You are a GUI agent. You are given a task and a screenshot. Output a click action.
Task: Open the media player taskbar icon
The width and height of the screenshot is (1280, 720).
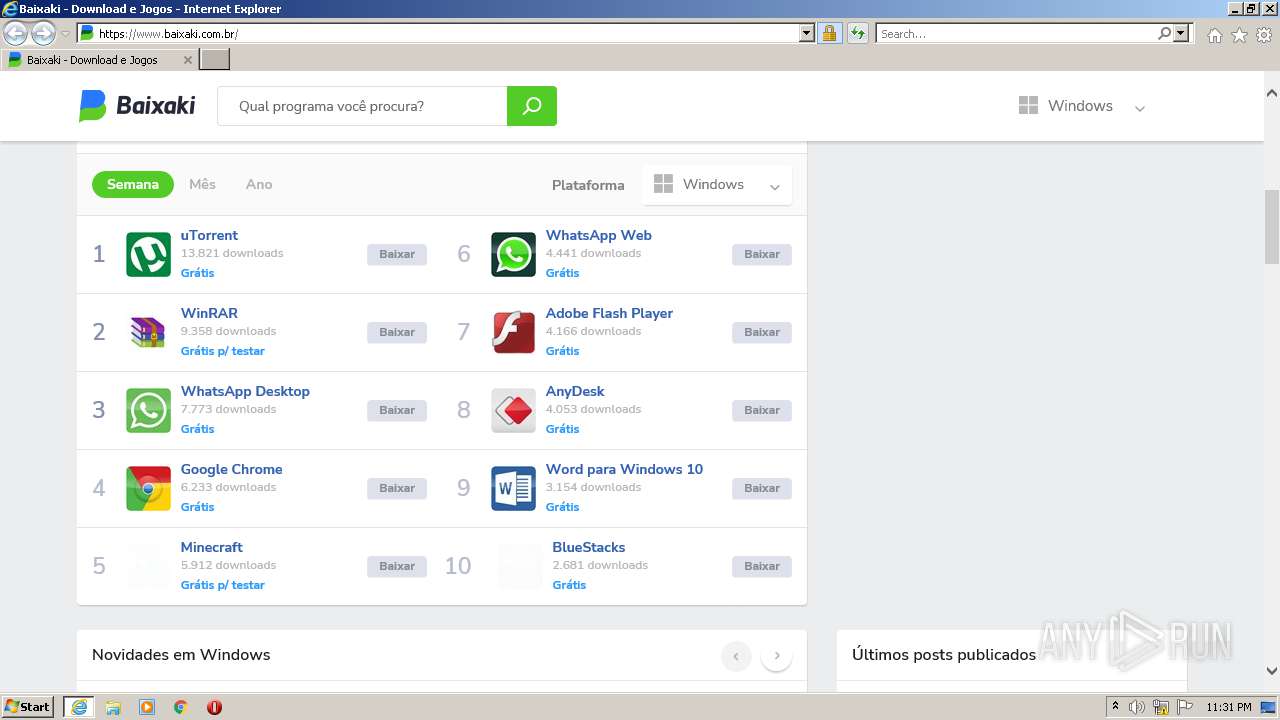(x=147, y=707)
